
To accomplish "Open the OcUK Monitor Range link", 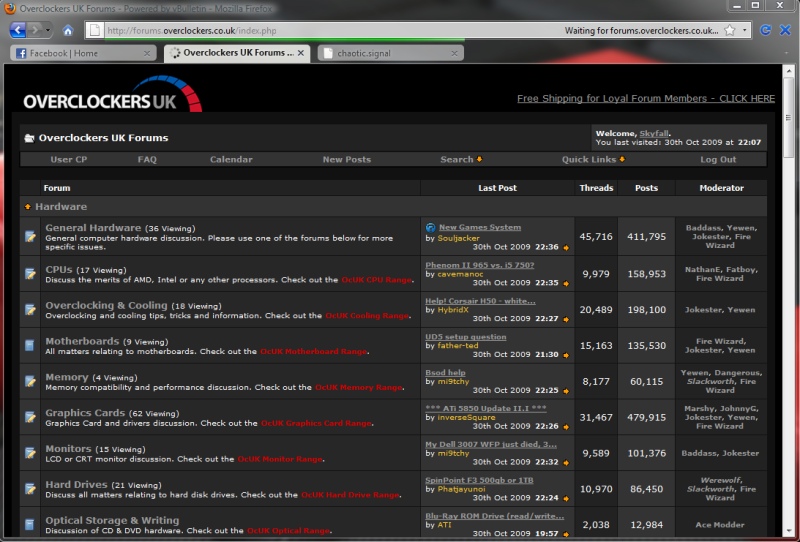I will (x=280, y=459).
